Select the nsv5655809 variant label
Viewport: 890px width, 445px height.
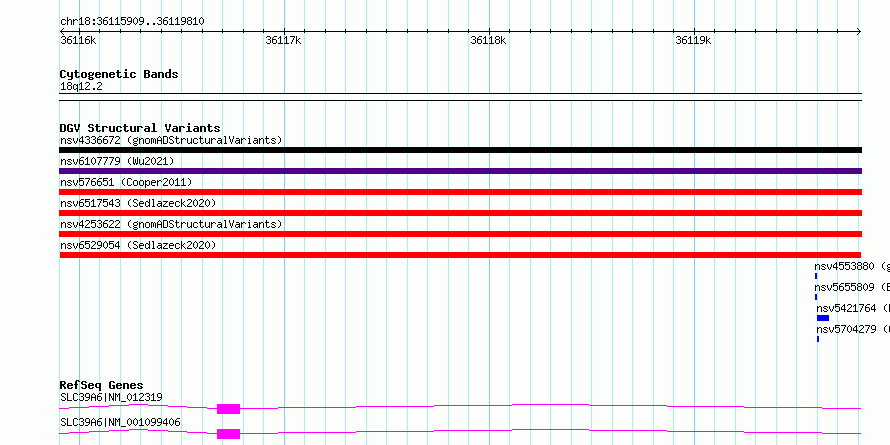852,287
